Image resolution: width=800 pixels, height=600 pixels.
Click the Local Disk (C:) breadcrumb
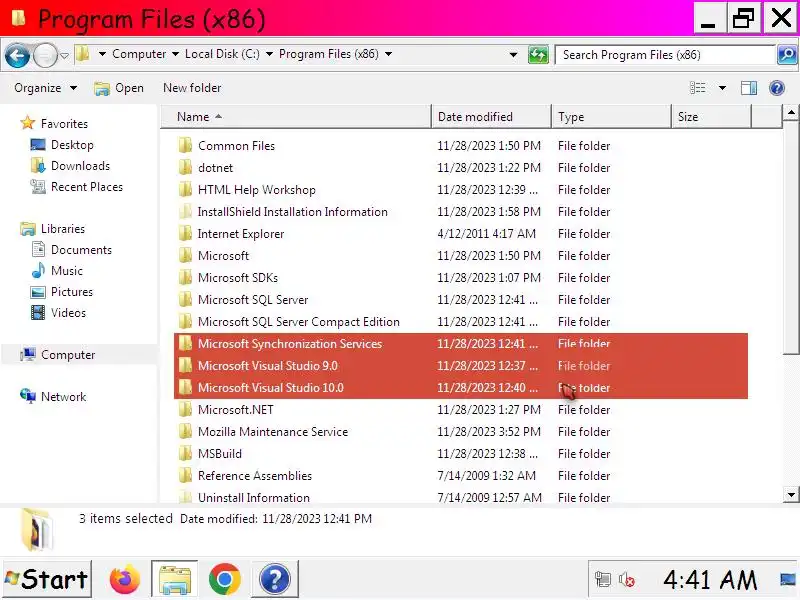point(222,54)
